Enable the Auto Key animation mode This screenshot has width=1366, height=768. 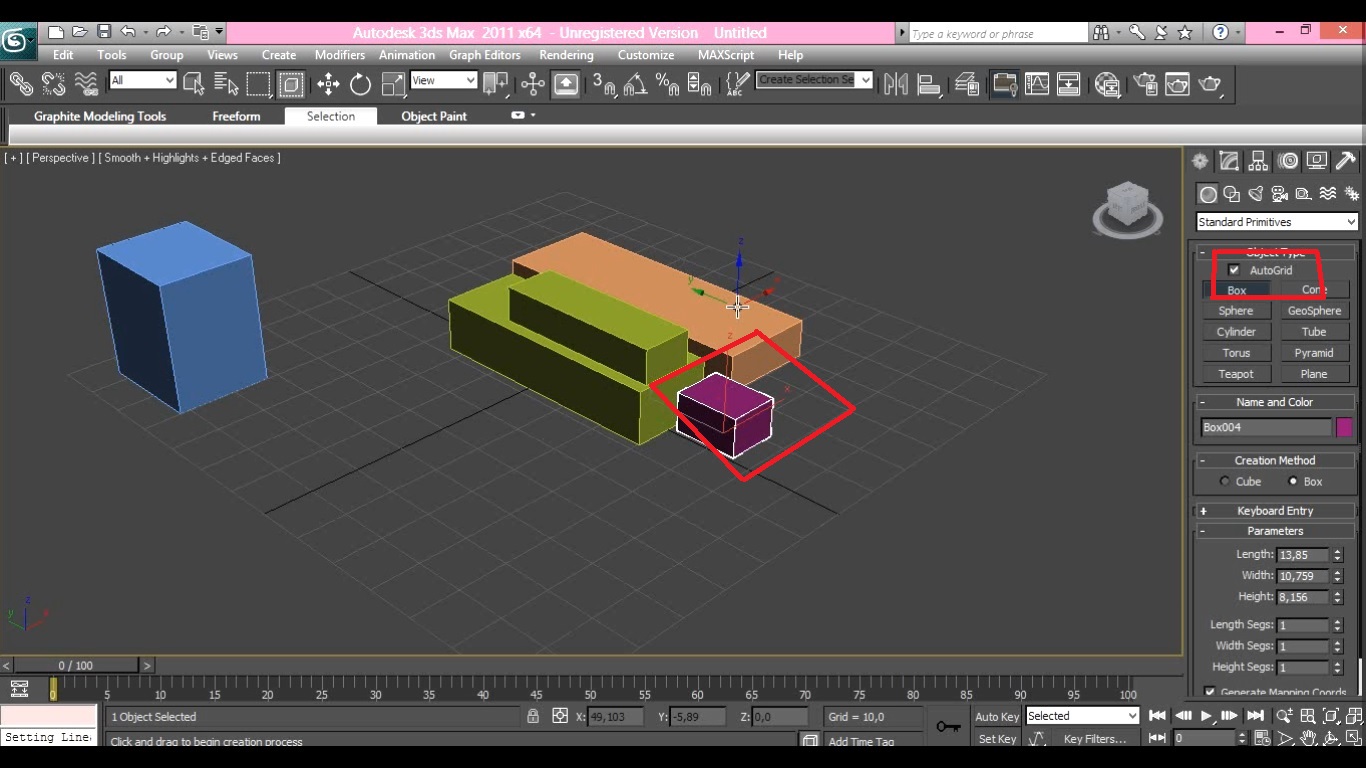996,716
